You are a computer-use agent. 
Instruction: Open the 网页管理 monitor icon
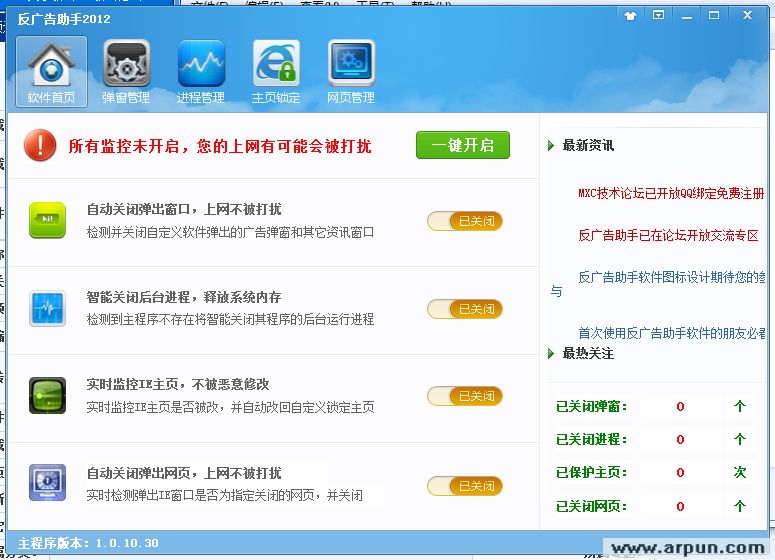click(x=351, y=72)
